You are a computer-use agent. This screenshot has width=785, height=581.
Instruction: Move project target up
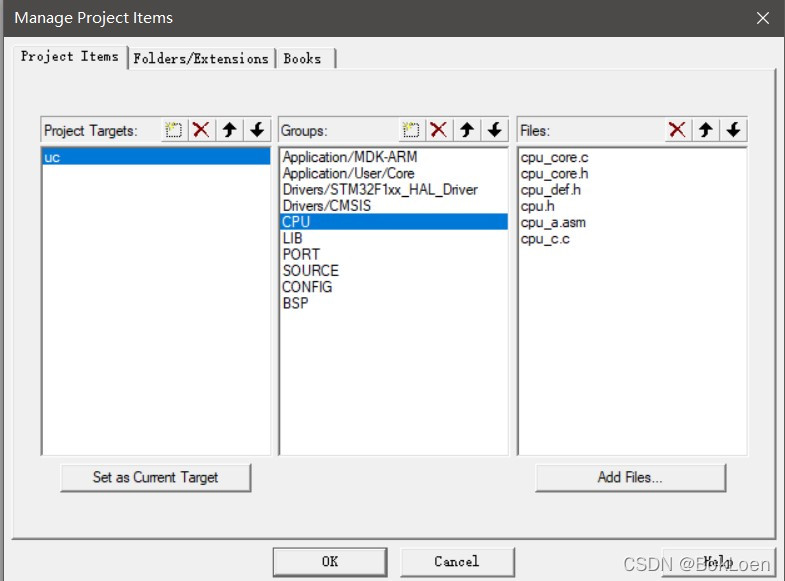(x=230, y=130)
